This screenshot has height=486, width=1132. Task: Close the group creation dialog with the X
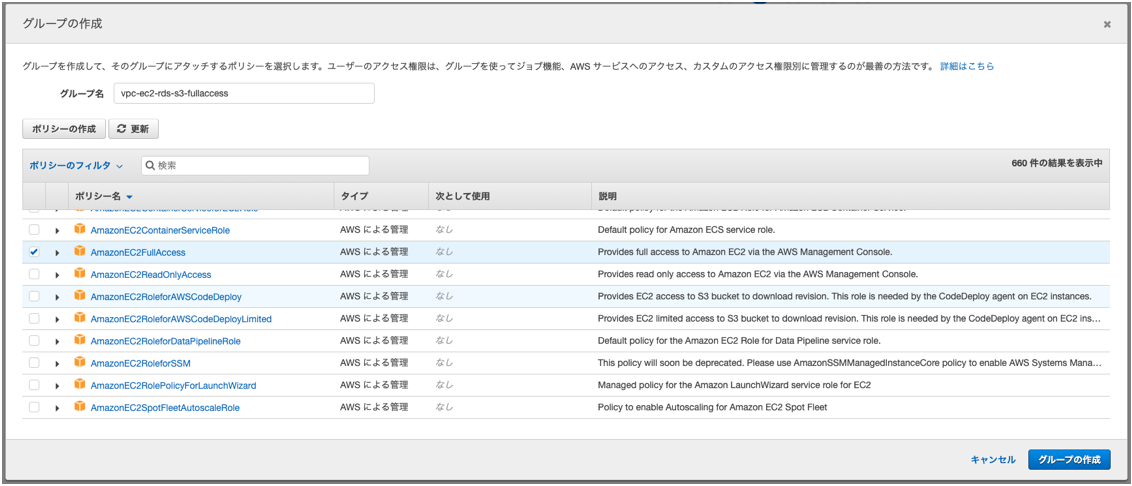(x=1107, y=25)
